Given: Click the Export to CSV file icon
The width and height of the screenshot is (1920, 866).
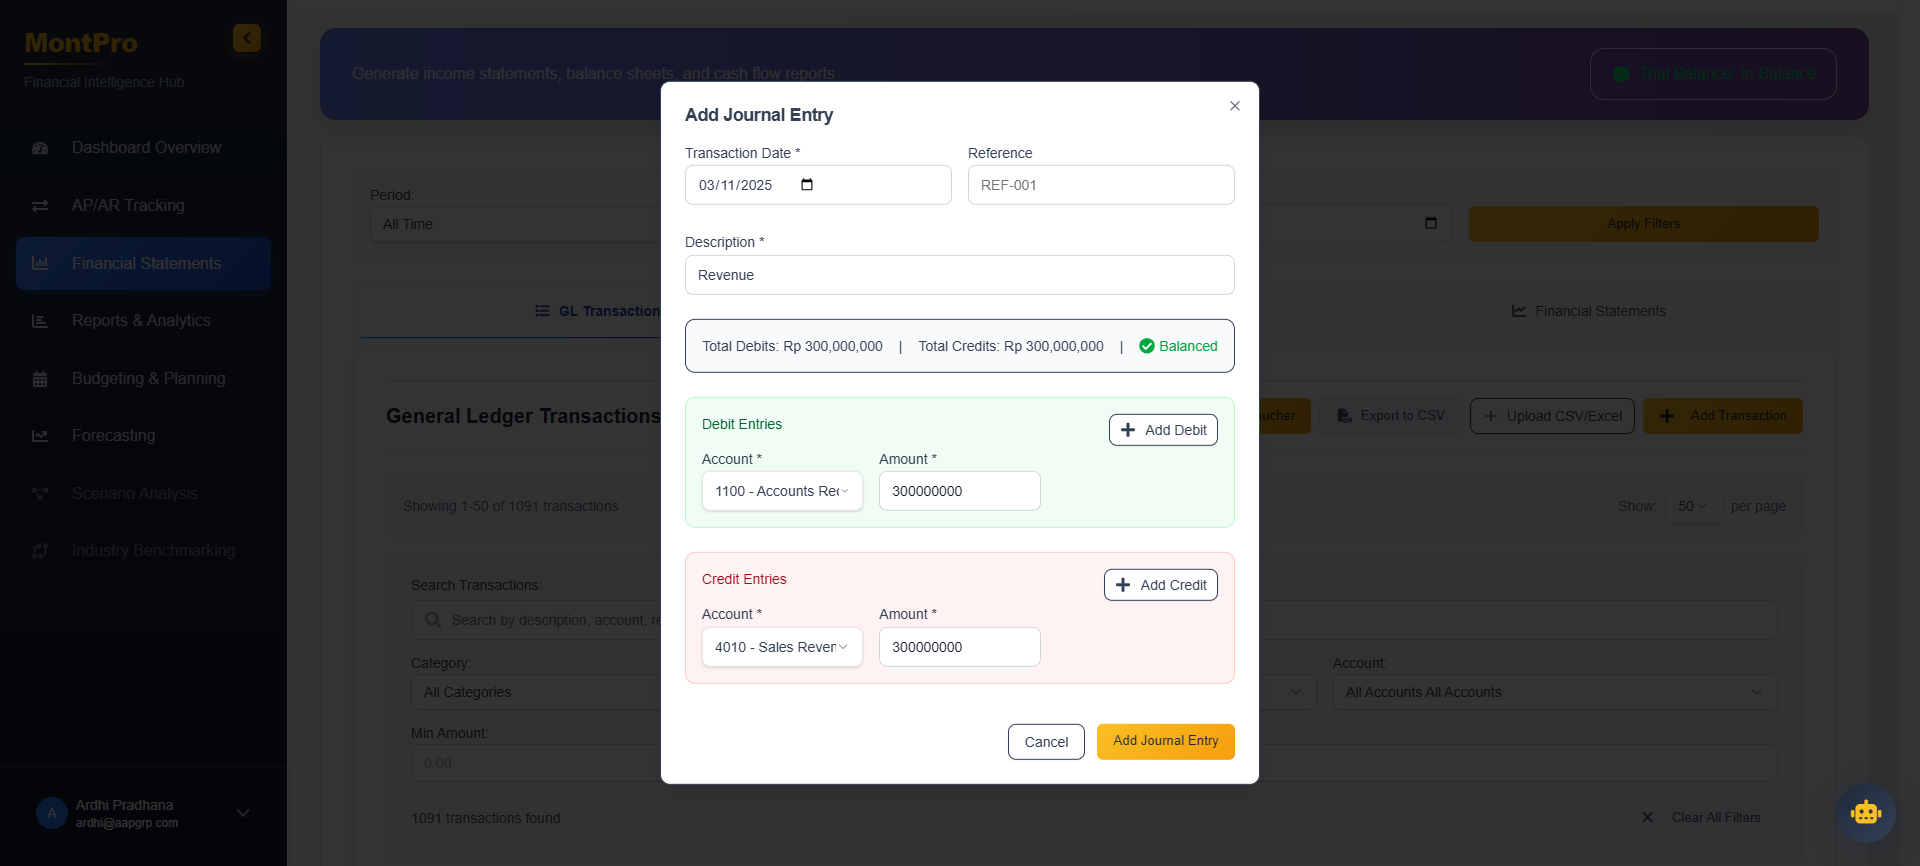Looking at the screenshot, I should point(1345,416).
